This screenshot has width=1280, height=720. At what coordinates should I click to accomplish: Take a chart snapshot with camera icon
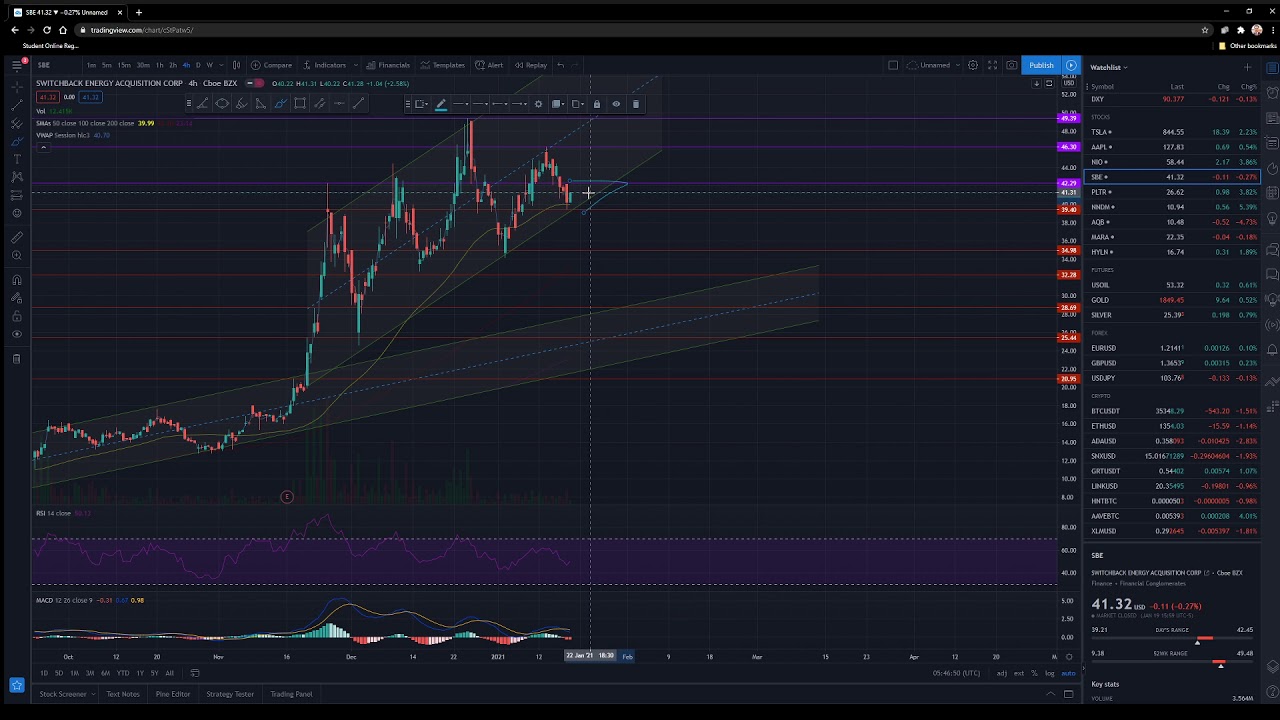(1012, 65)
